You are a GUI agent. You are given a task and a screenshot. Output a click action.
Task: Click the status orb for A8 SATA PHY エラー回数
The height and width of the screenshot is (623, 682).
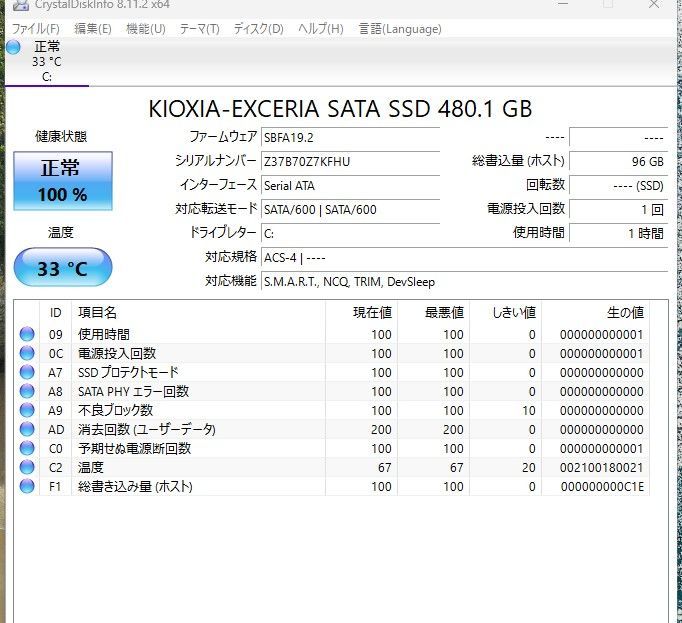coord(27,391)
